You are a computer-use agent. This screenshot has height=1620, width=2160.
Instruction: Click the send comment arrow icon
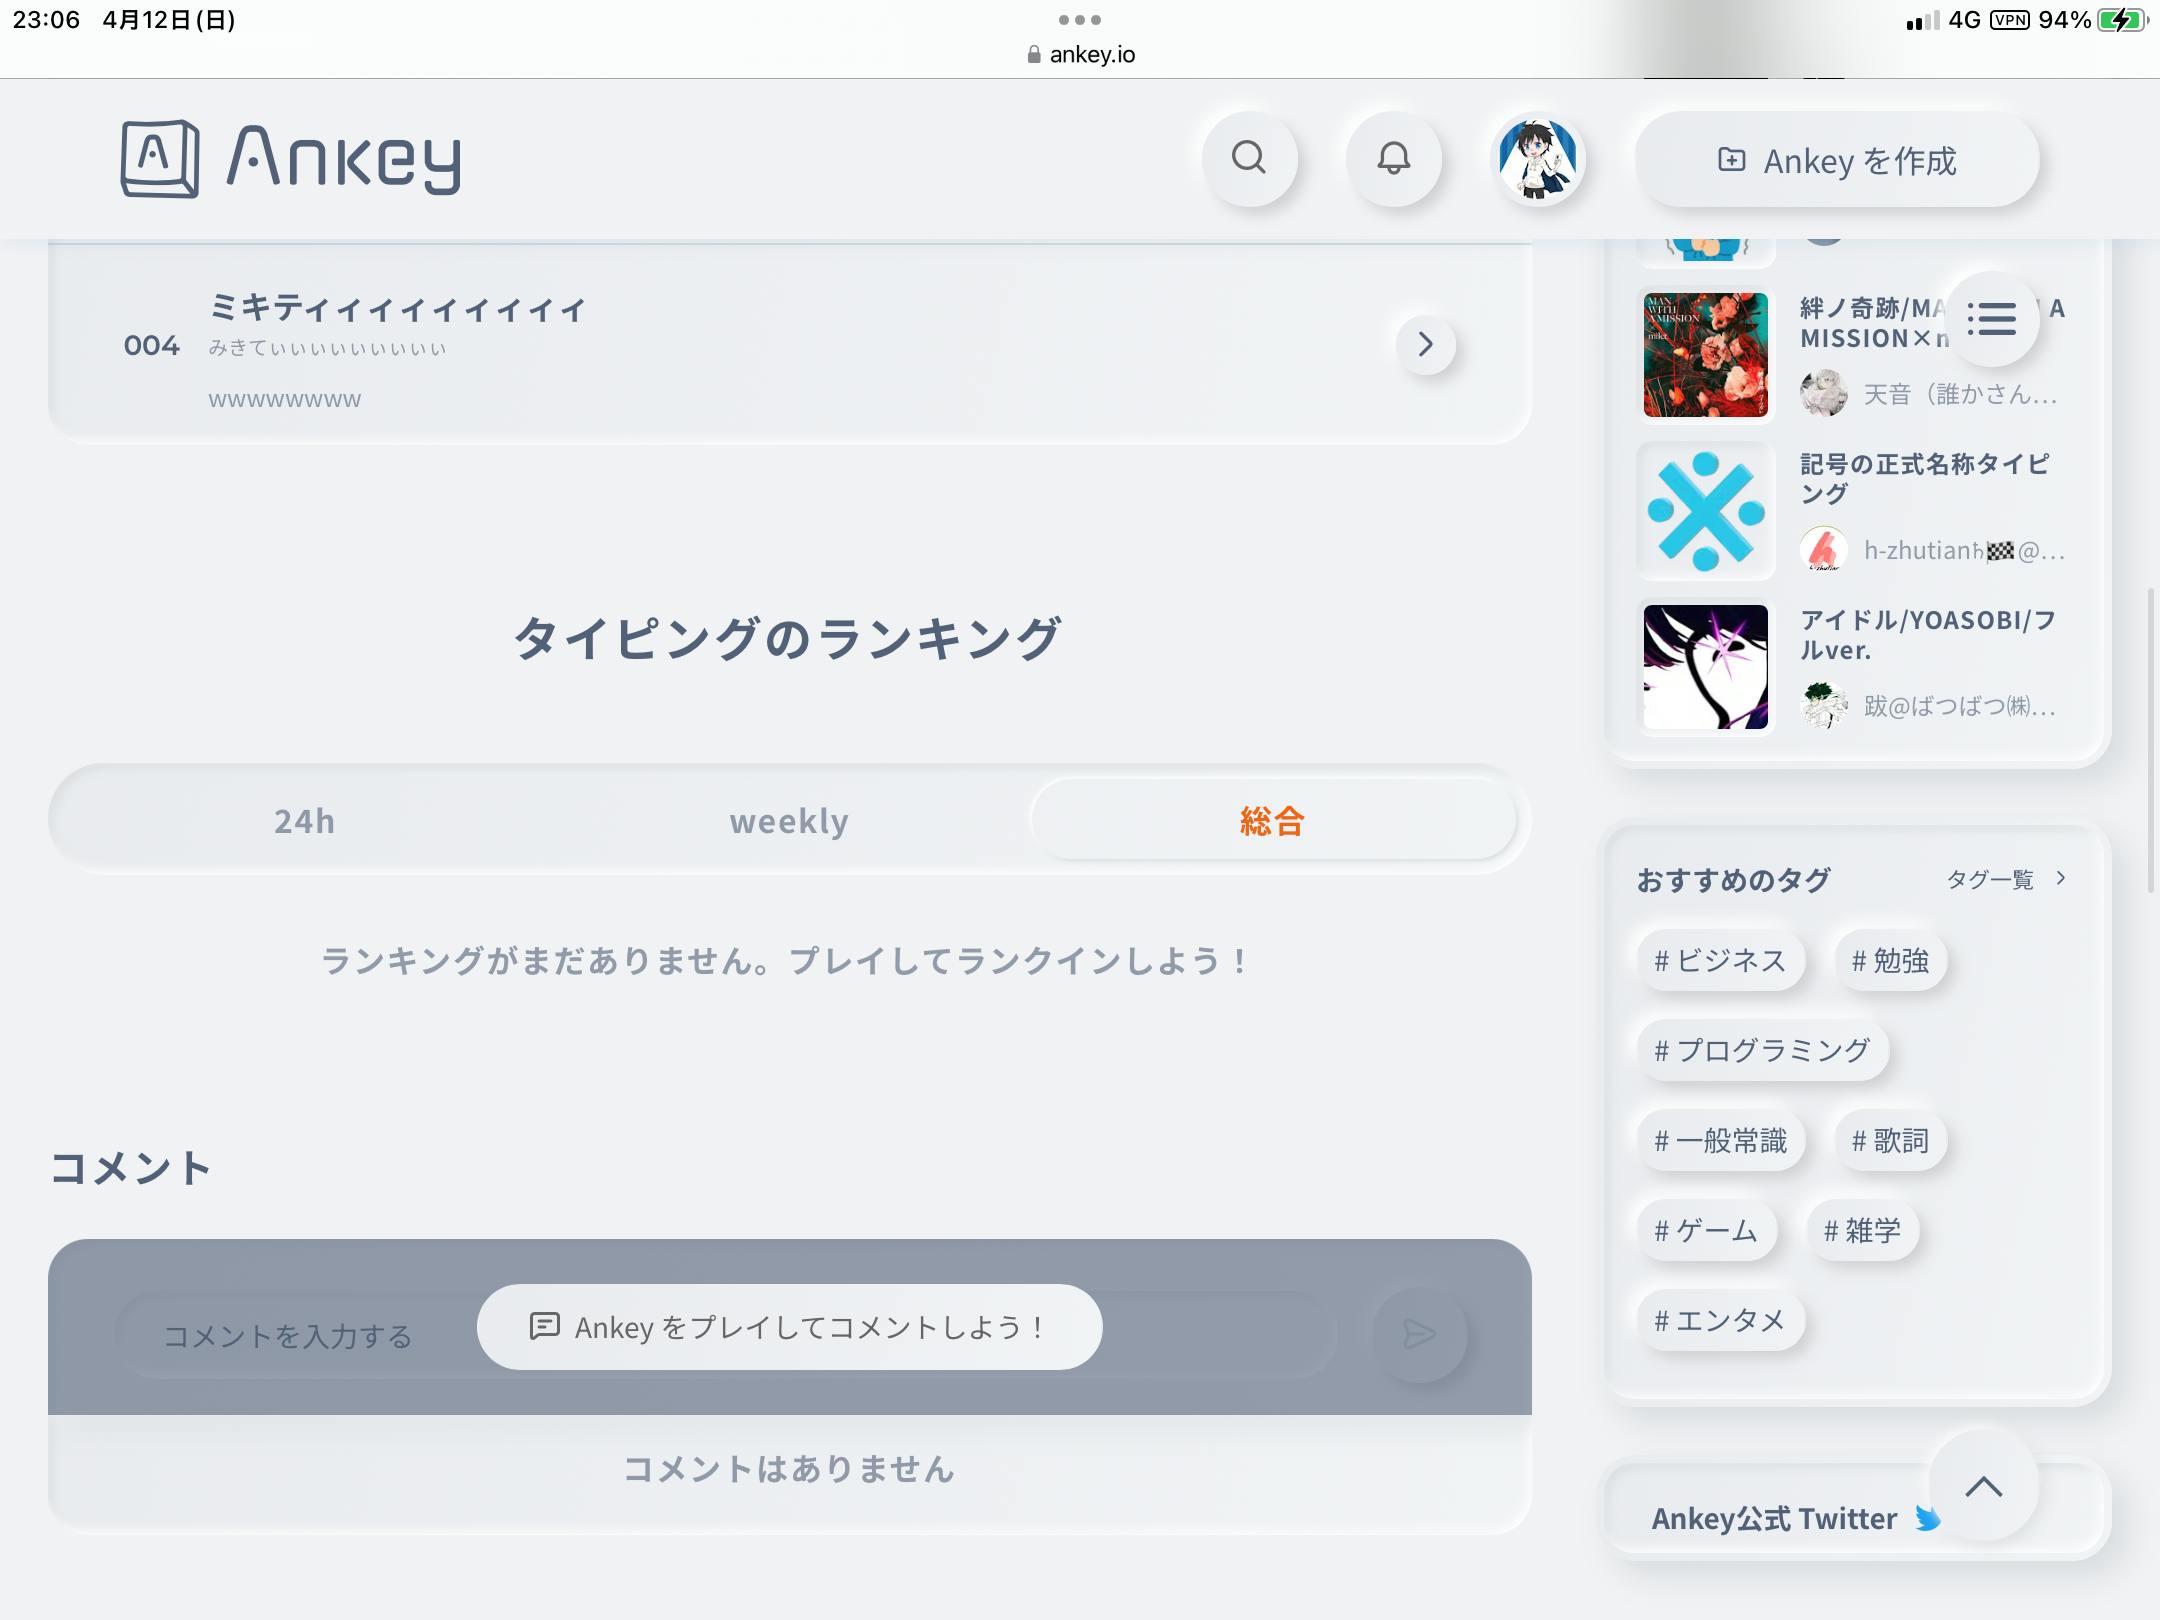pos(1419,1334)
